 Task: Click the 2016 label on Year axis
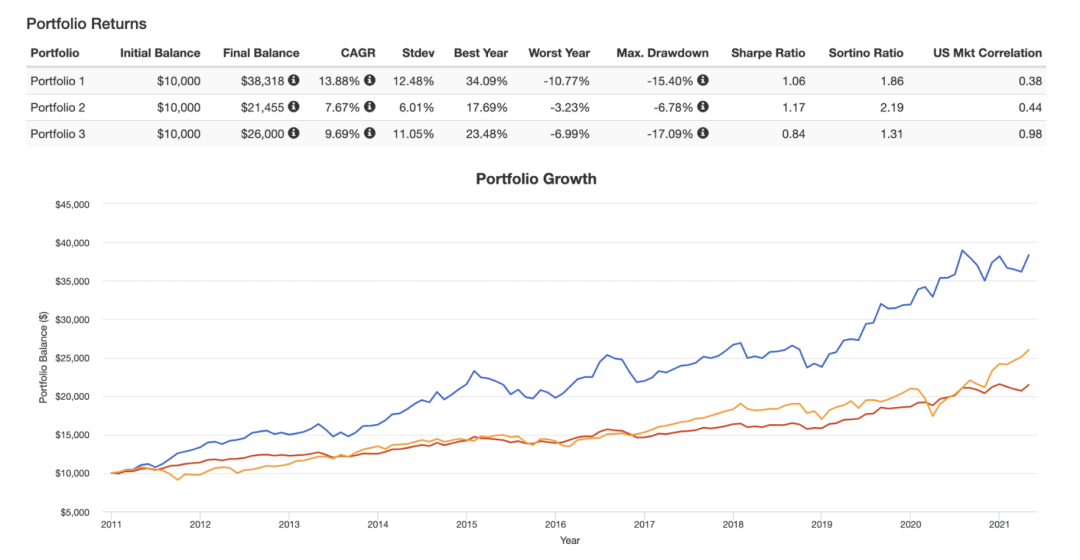555,525
